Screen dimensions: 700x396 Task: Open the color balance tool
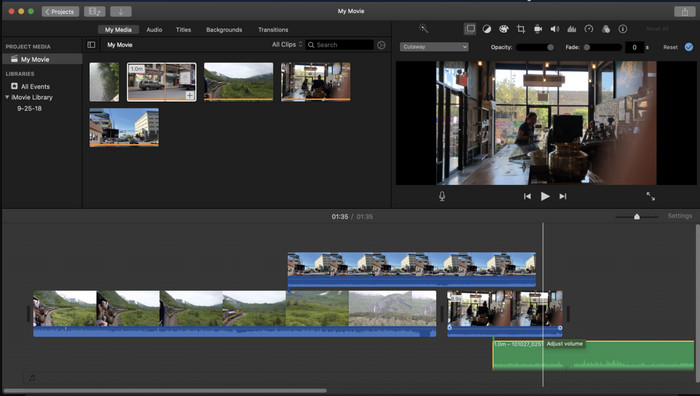[x=487, y=29]
